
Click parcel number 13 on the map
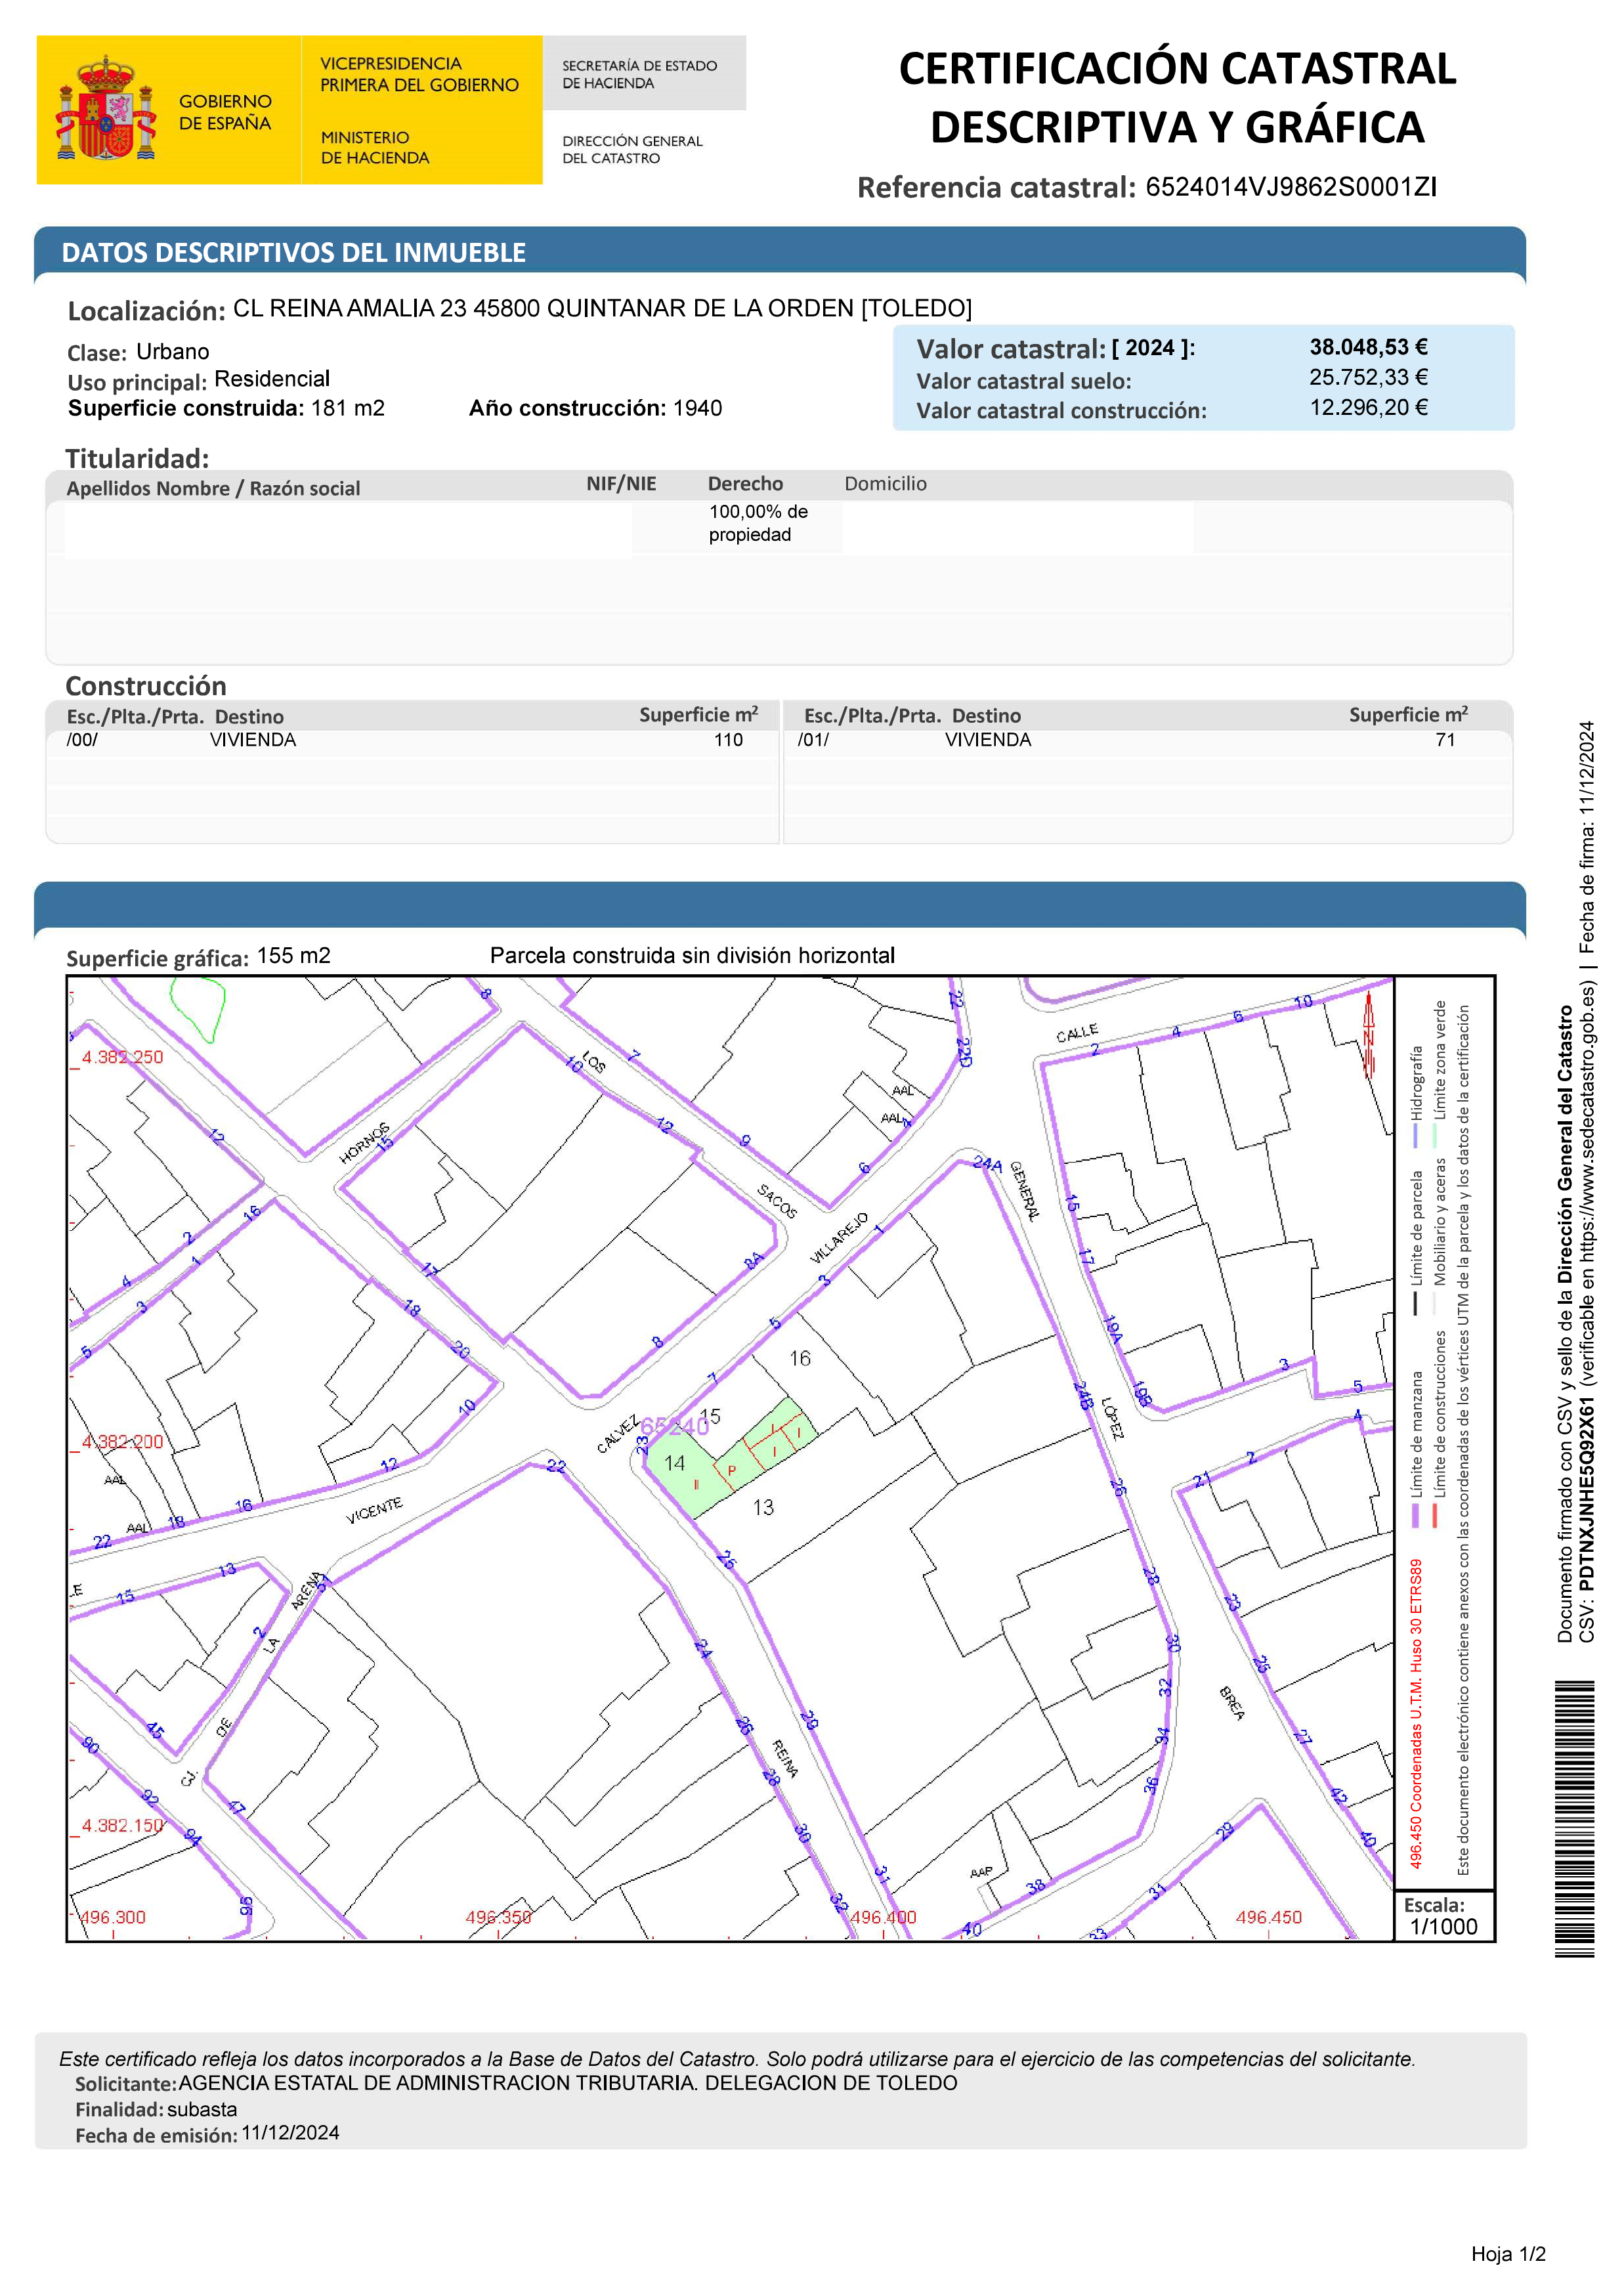763,1507
